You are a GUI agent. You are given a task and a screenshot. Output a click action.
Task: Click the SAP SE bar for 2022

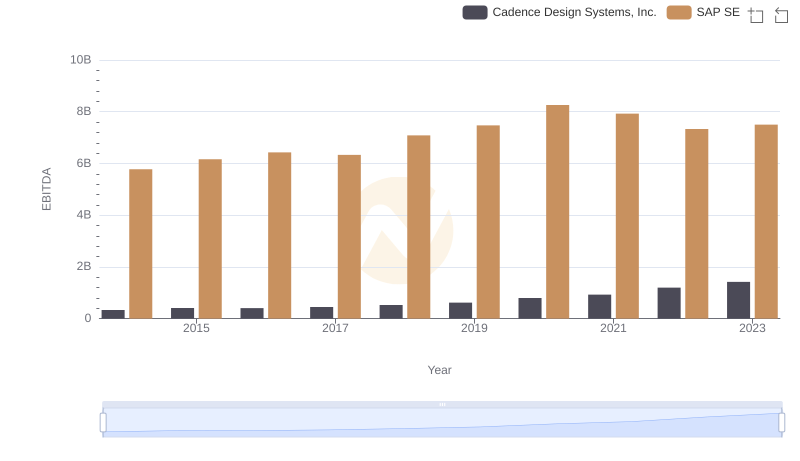(696, 224)
